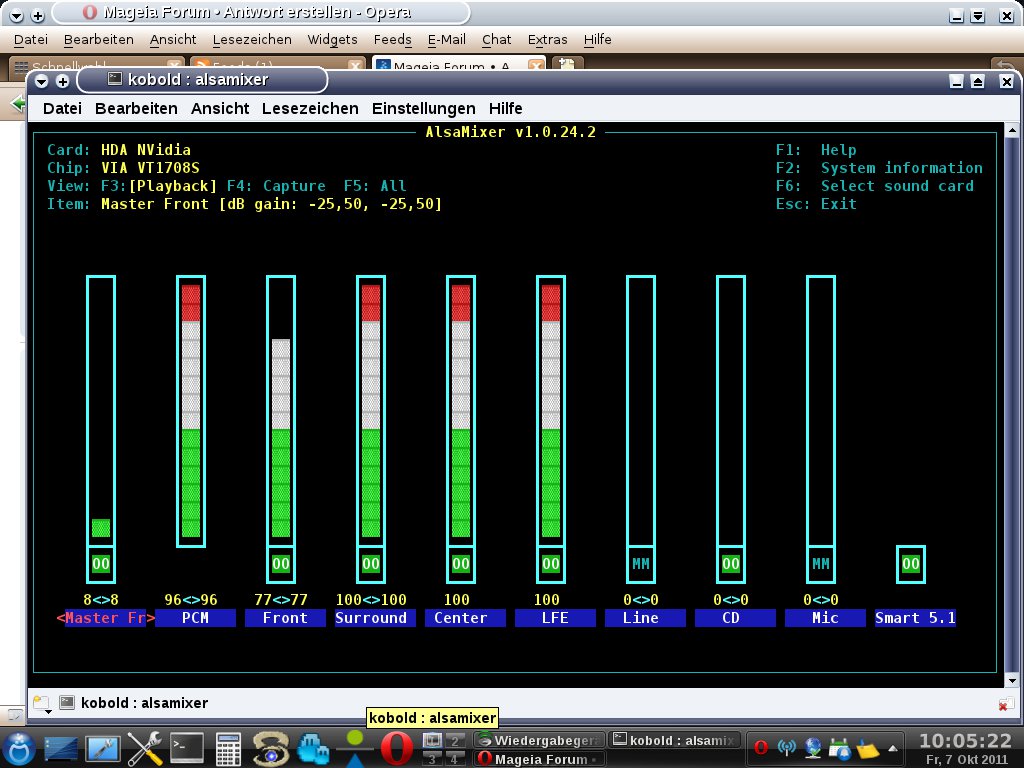Toggle mute box under Center channel
The width and height of the screenshot is (1024, 768).
461,564
